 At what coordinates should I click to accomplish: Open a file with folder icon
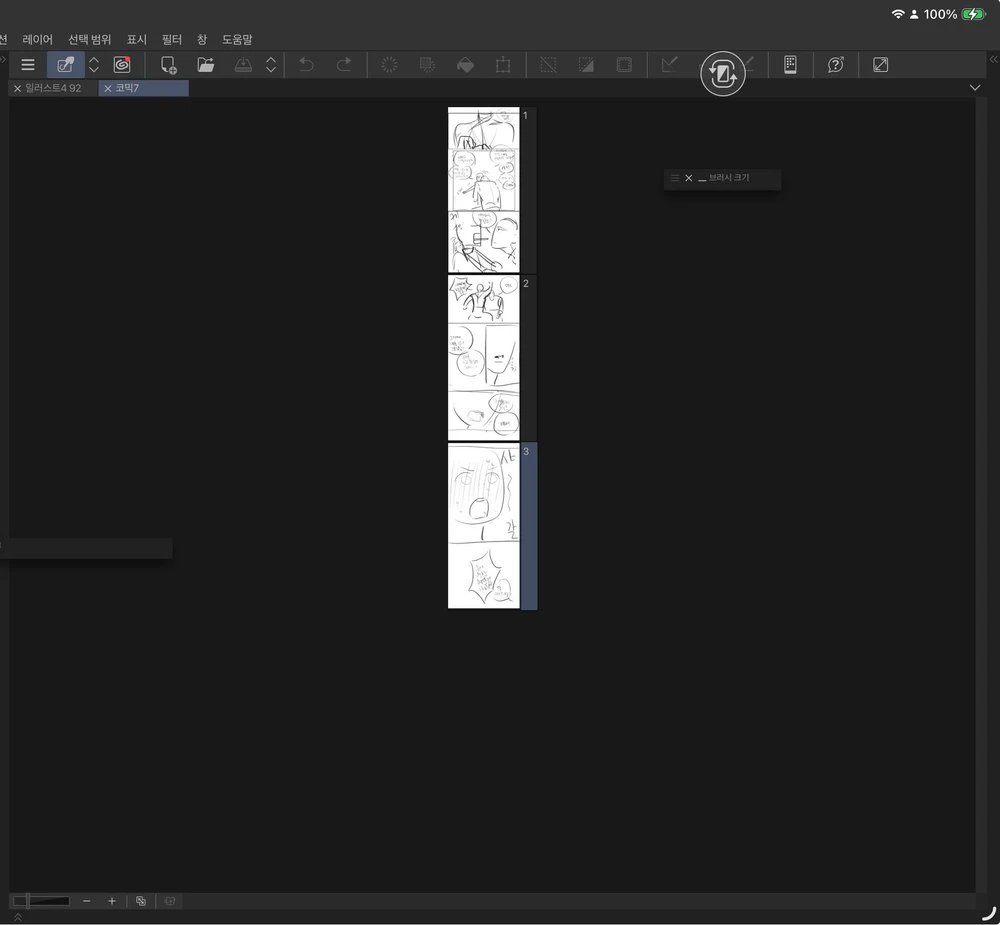tap(205, 64)
